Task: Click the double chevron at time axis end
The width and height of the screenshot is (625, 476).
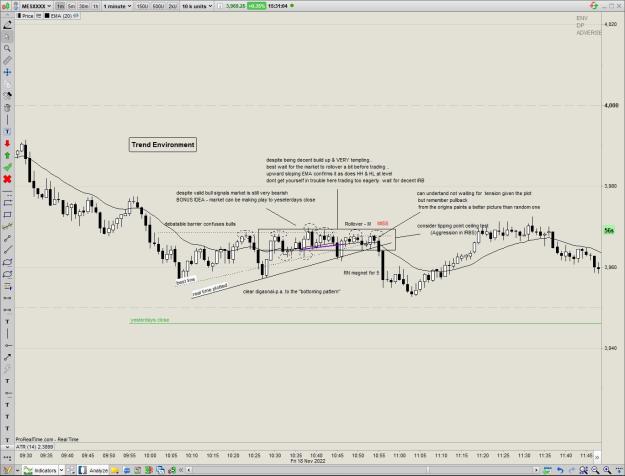Action: (597, 458)
